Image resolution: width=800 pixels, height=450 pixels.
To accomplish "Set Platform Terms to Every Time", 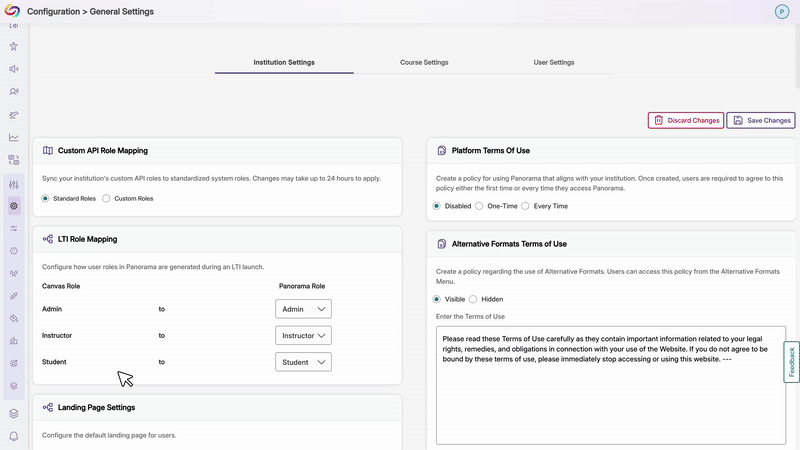I will [526, 206].
